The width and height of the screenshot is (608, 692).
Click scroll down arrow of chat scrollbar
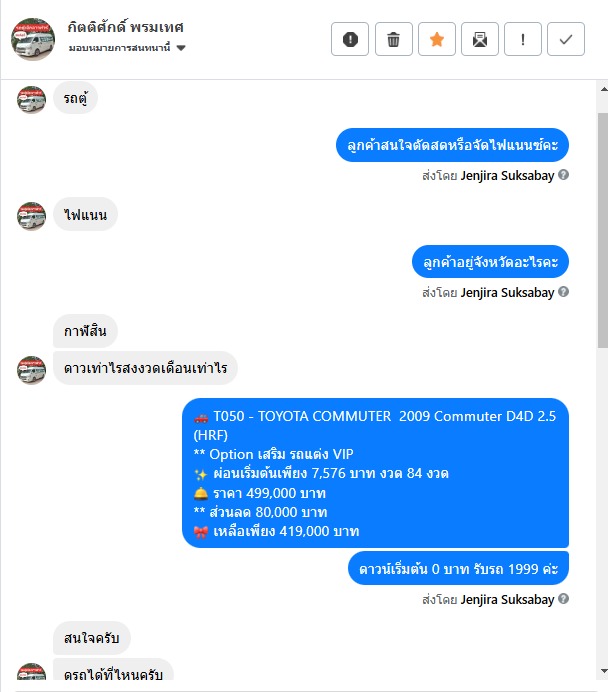click(x=603, y=671)
